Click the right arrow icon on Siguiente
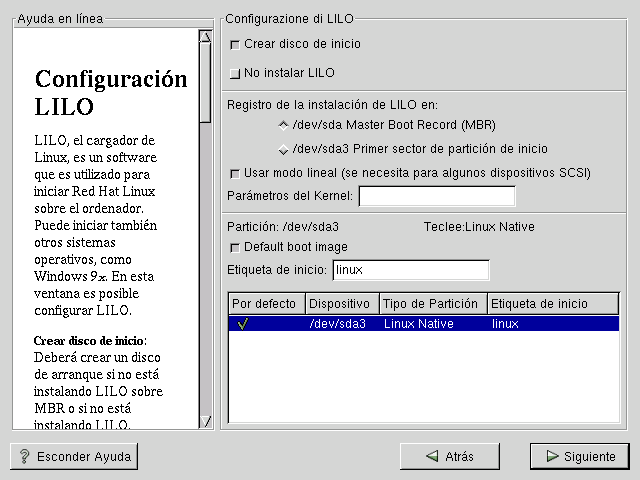Viewport: 640px width, 480px height. point(551,456)
